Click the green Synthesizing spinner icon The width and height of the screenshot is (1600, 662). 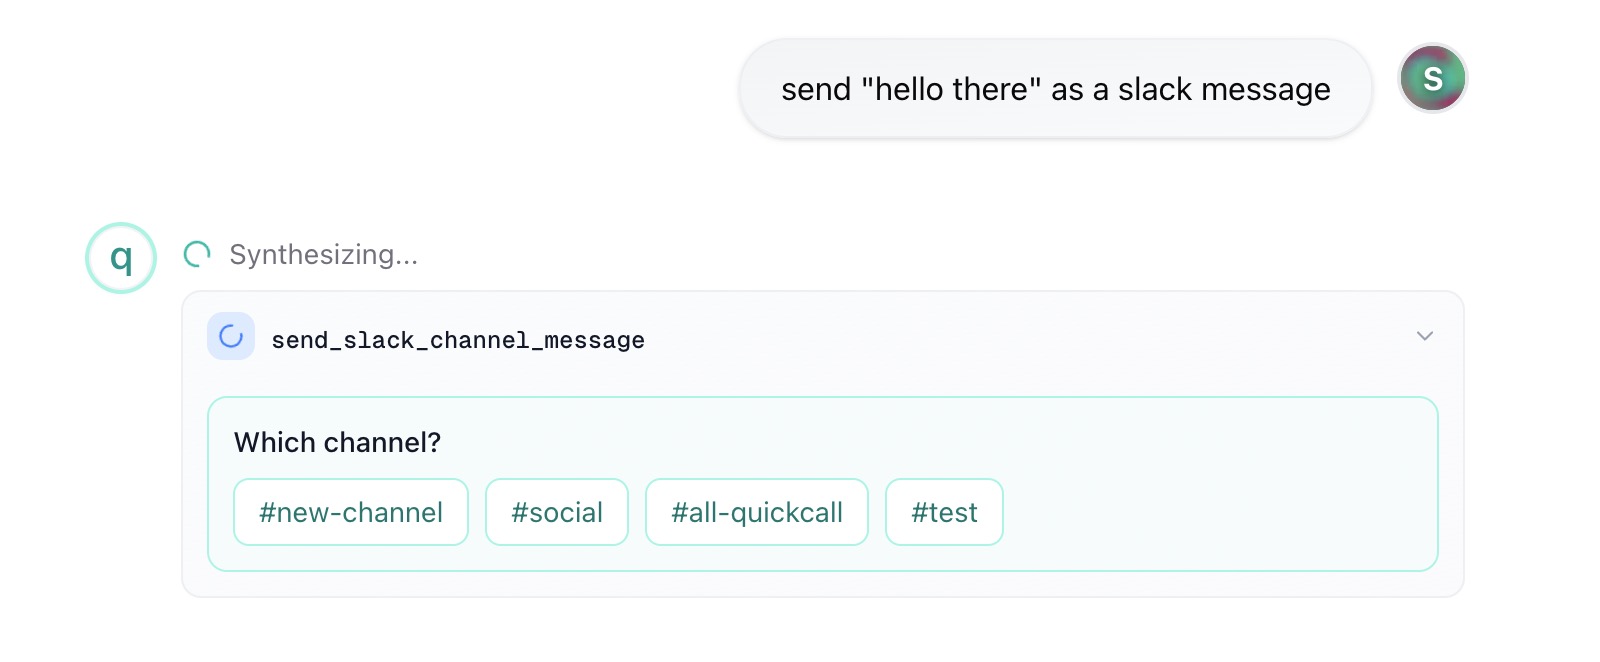[197, 255]
